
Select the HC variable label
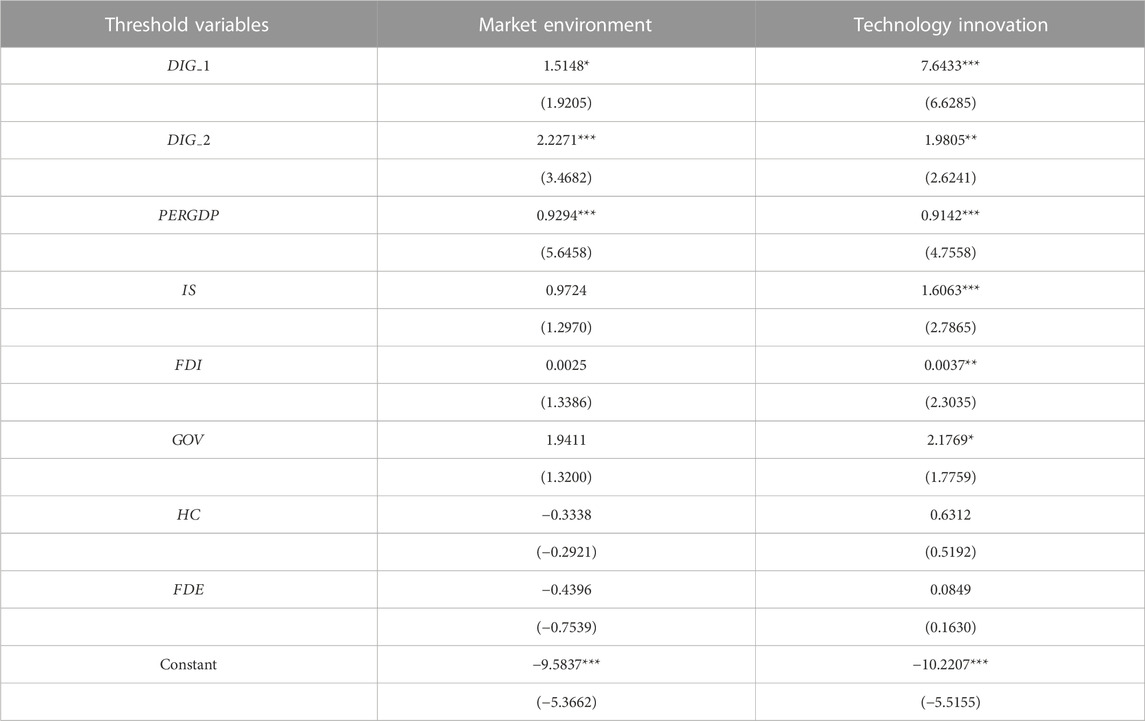coord(188,514)
